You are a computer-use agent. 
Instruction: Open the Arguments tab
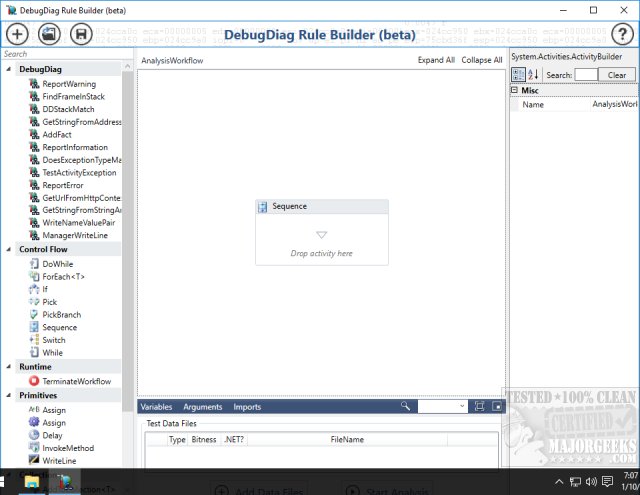pos(203,406)
